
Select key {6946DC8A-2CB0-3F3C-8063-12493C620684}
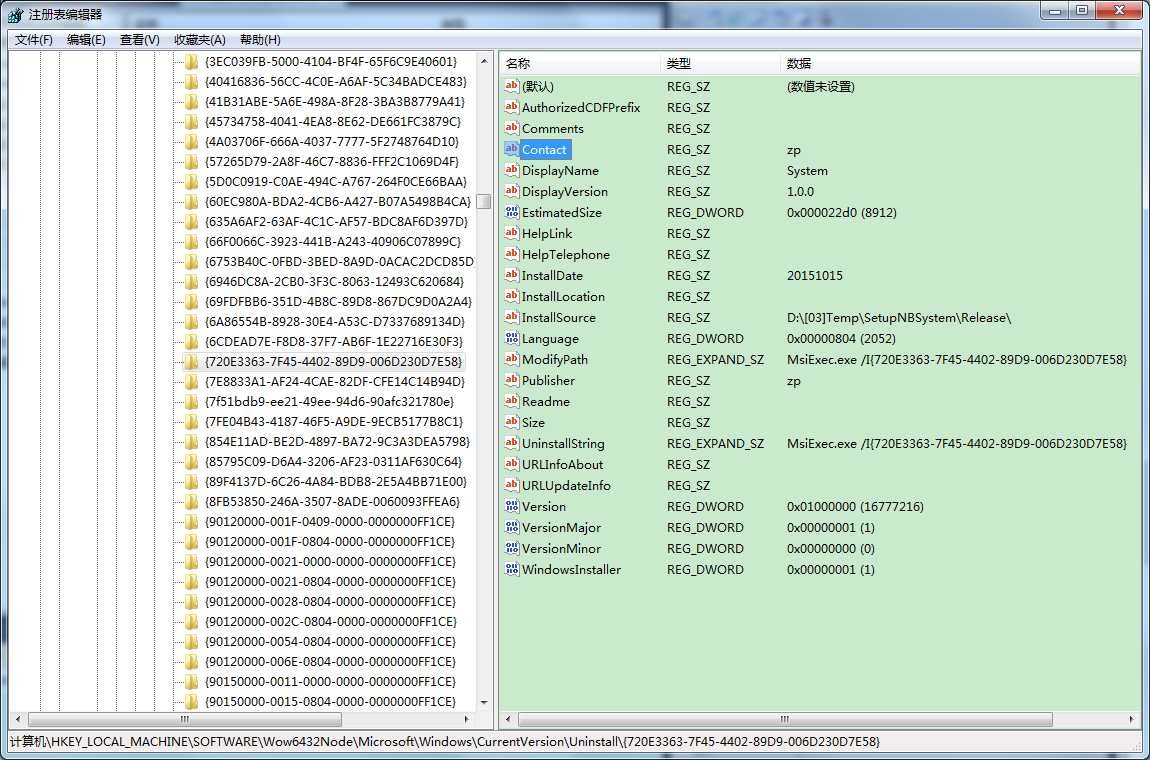(x=334, y=282)
